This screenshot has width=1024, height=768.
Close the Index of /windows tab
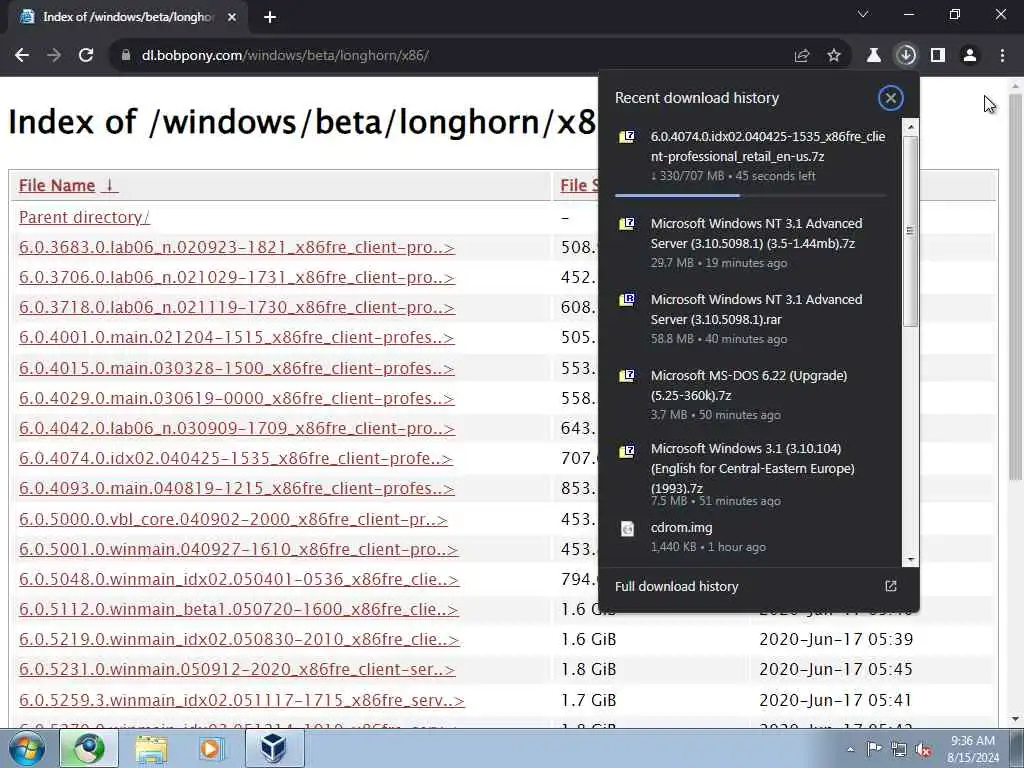(x=232, y=18)
